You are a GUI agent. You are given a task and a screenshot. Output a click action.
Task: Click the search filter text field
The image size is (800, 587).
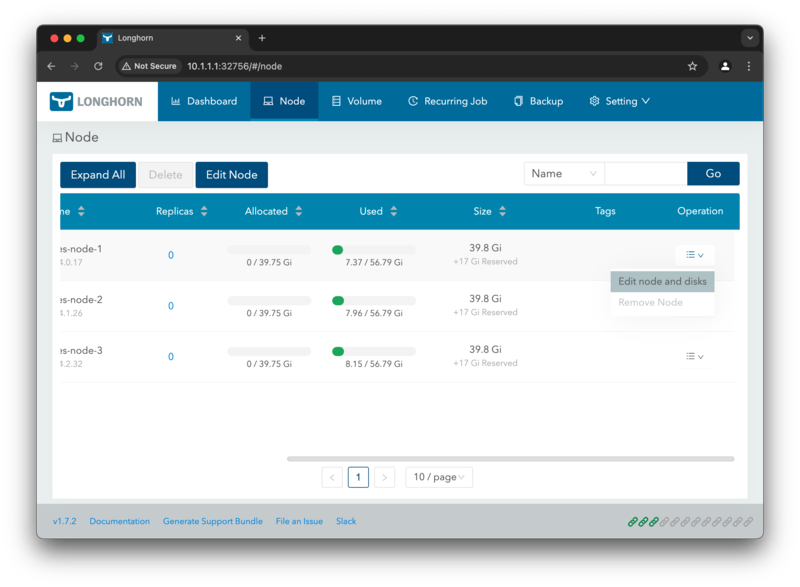[x=646, y=174]
